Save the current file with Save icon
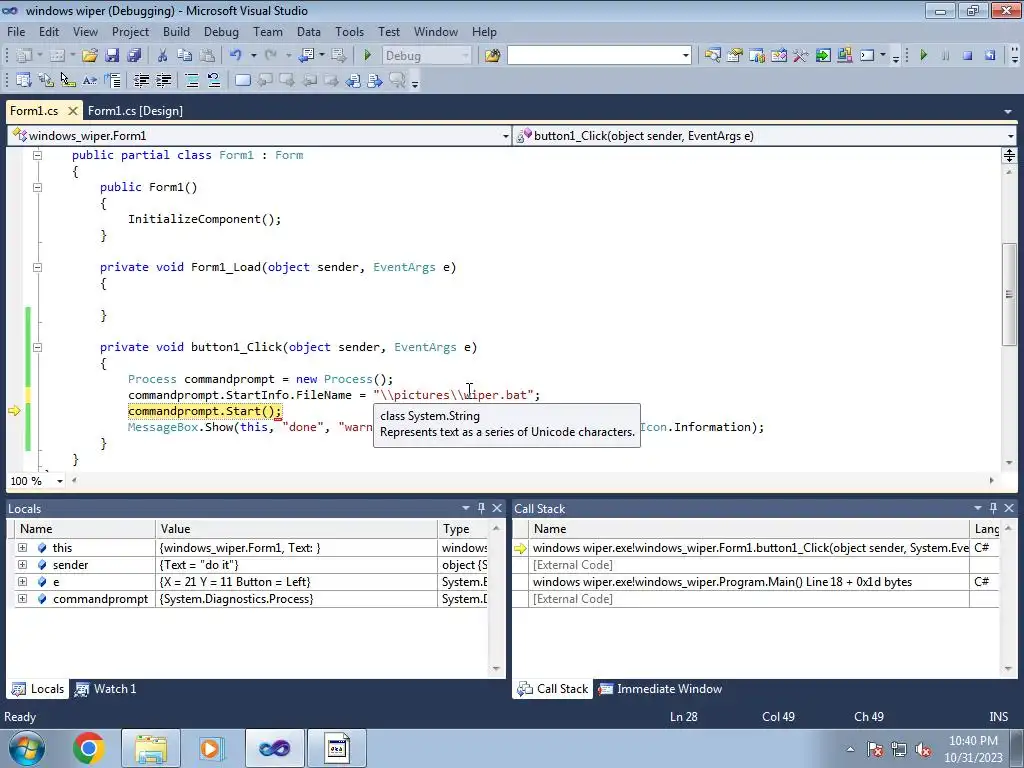The height and width of the screenshot is (768, 1024). click(x=112, y=56)
